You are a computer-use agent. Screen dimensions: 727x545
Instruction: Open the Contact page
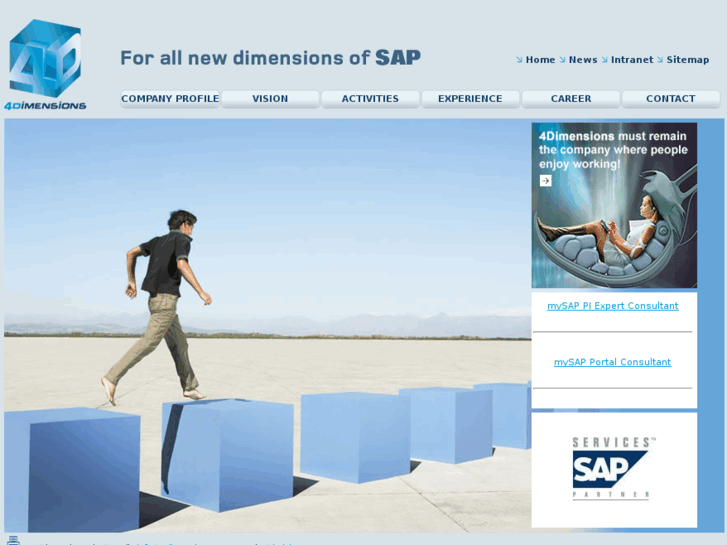click(x=670, y=99)
